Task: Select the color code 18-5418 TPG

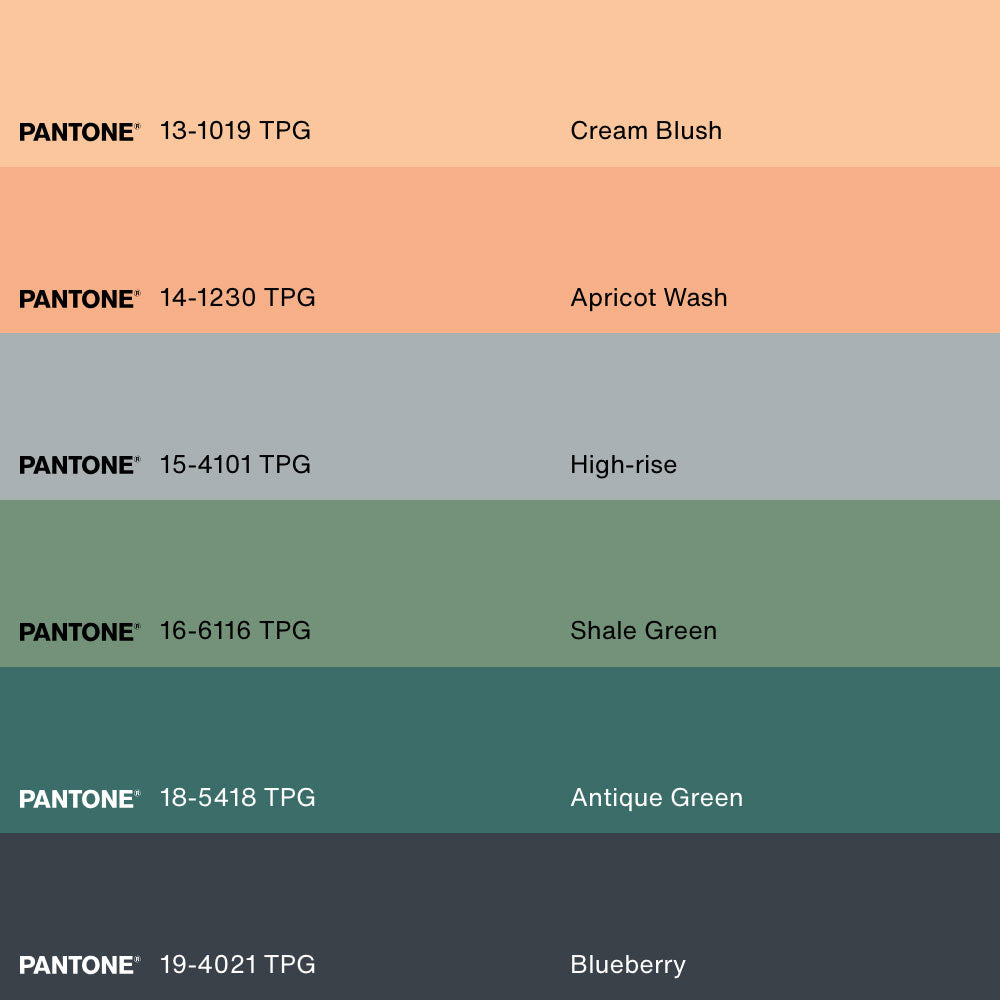Action: [237, 798]
